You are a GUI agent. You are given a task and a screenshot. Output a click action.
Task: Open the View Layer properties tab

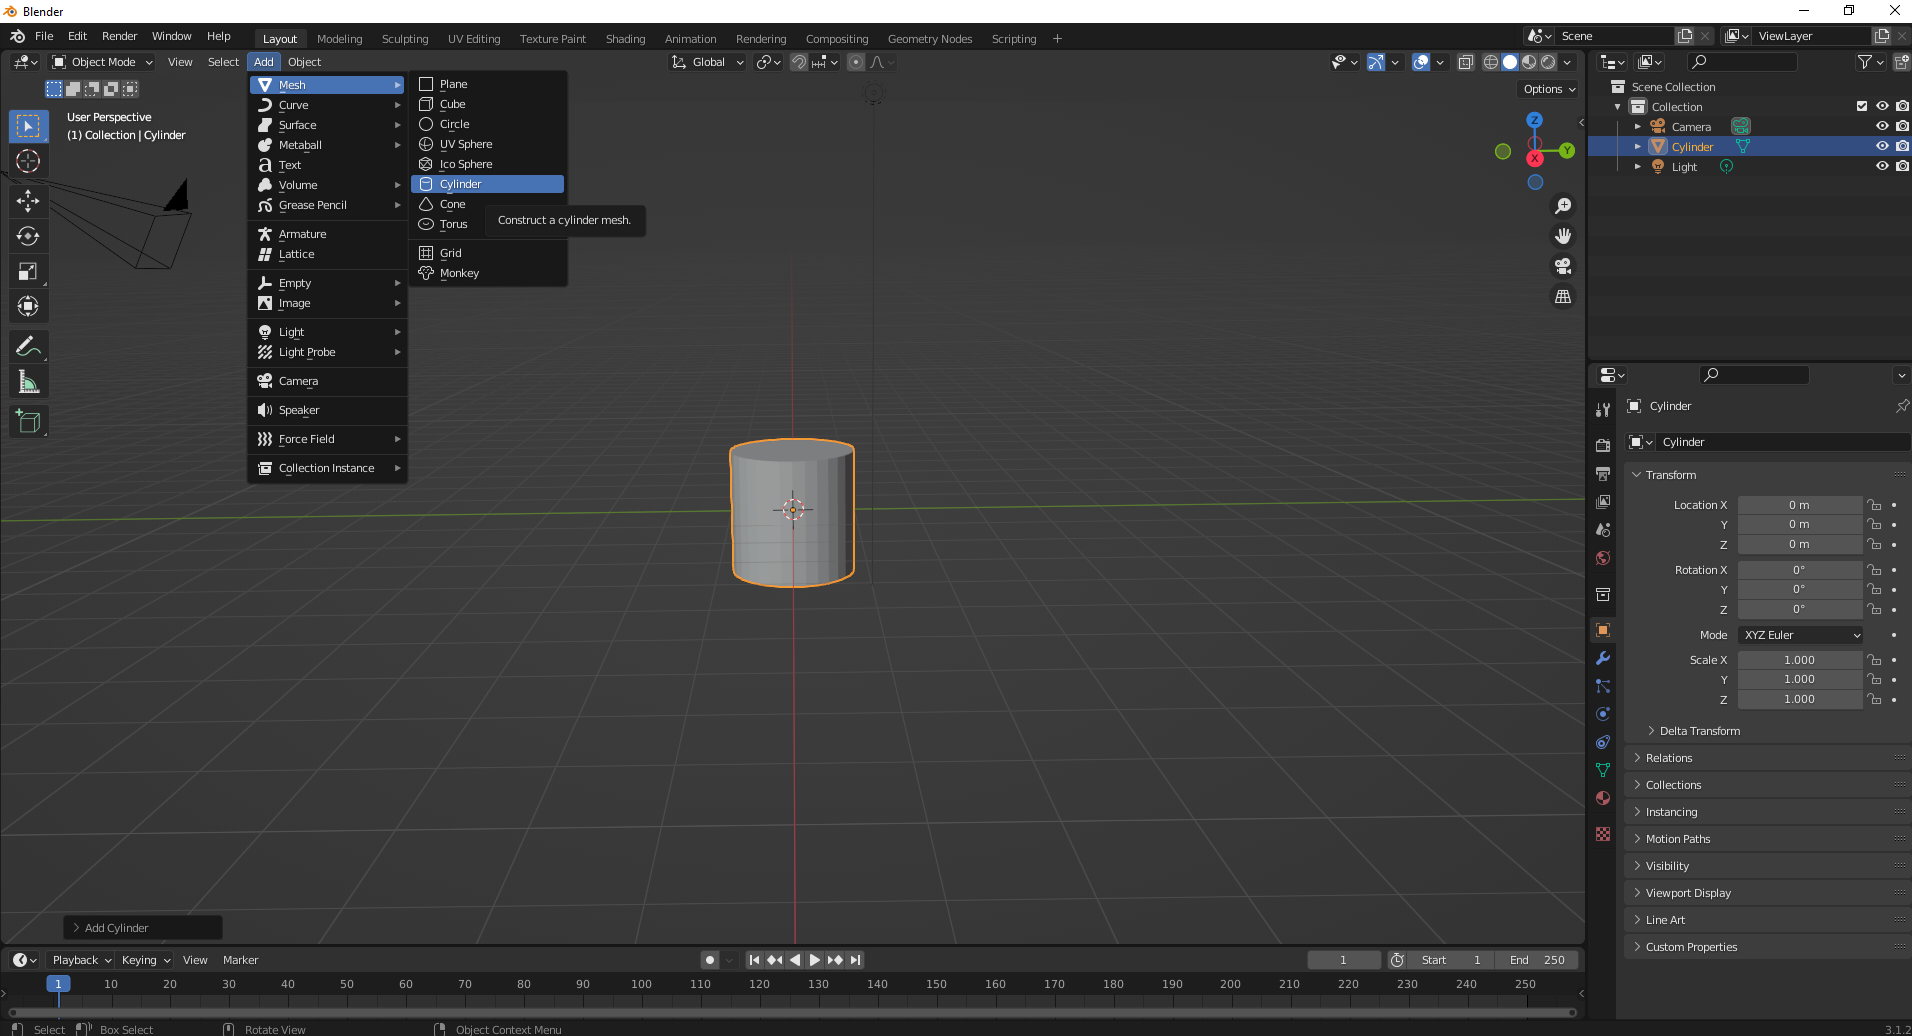[x=1603, y=501]
